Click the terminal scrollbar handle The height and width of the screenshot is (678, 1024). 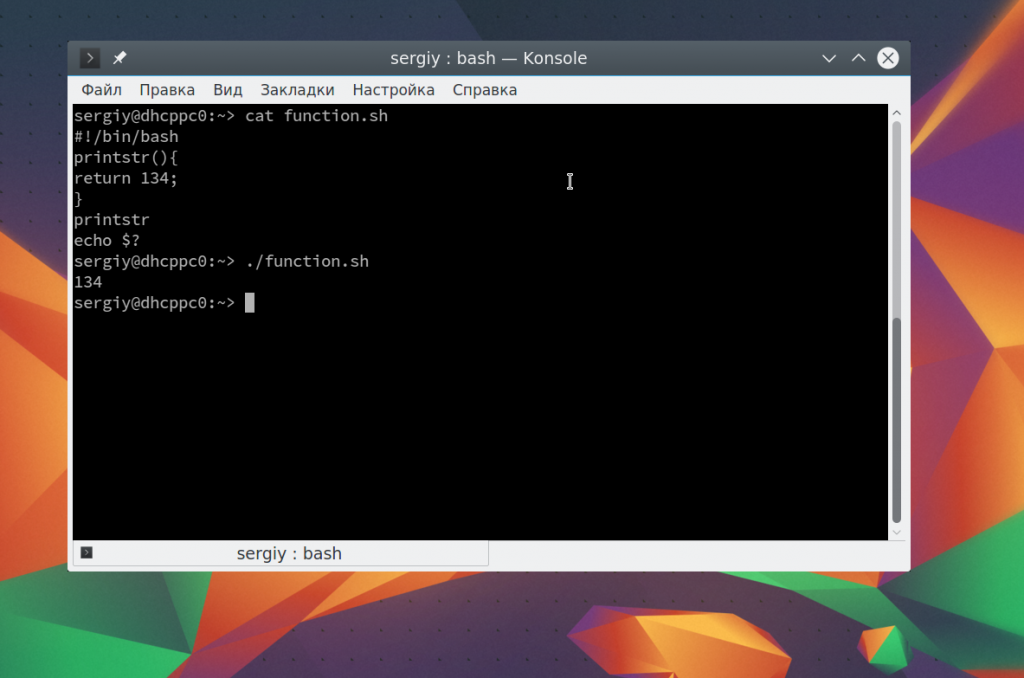pos(896,420)
